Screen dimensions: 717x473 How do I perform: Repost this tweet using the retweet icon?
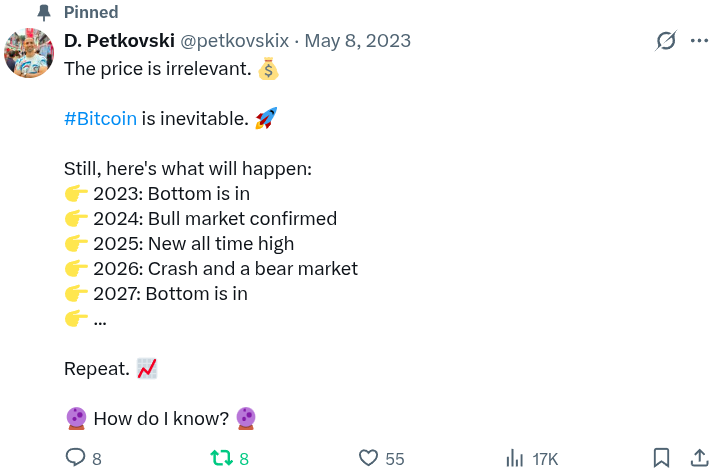click(221, 458)
